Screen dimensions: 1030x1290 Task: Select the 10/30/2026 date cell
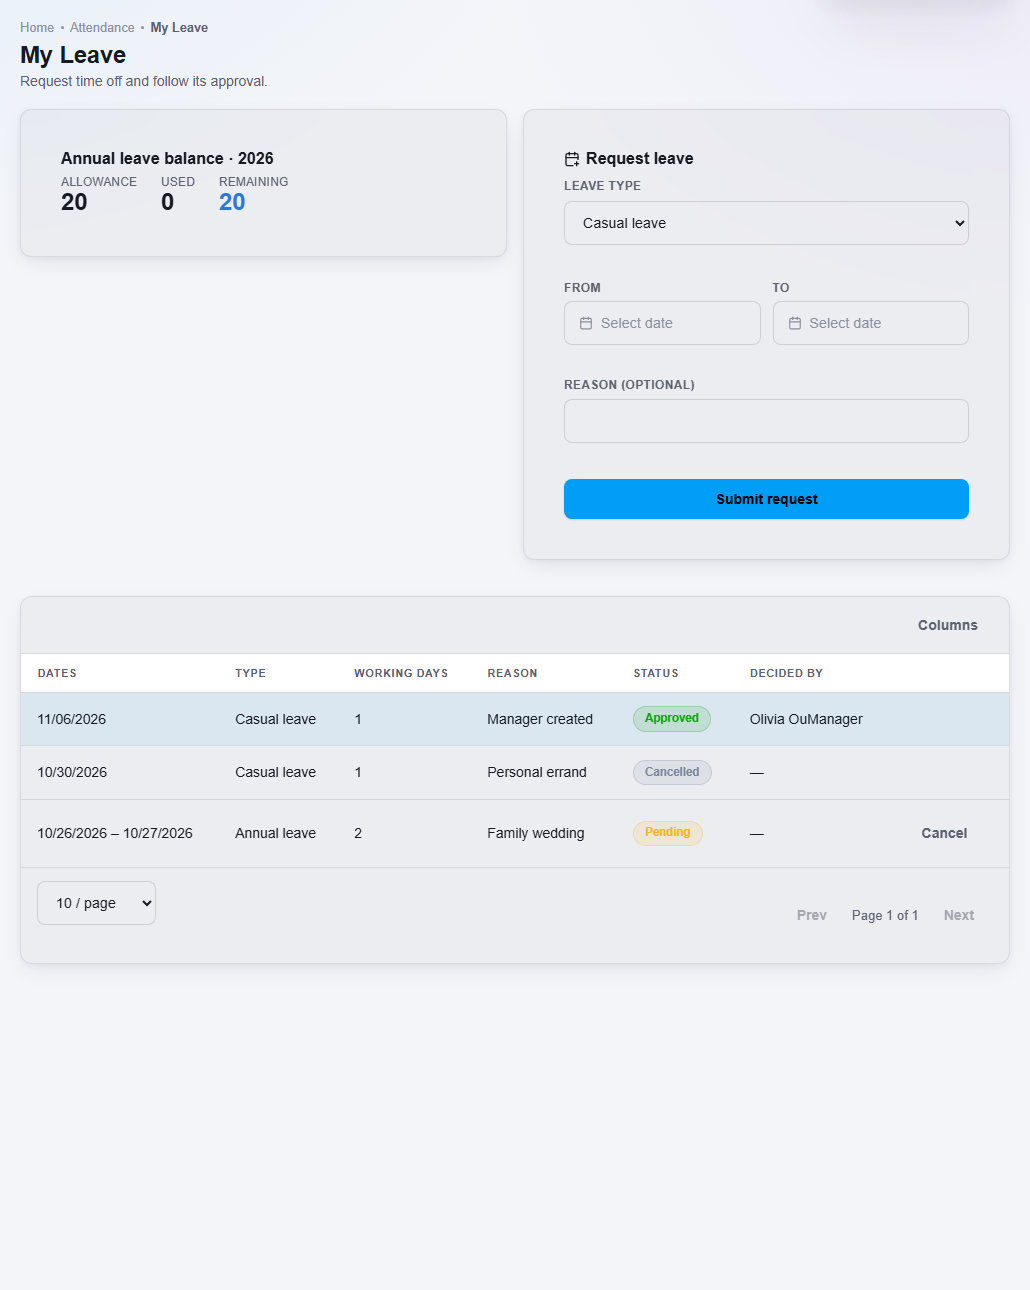(x=72, y=772)
